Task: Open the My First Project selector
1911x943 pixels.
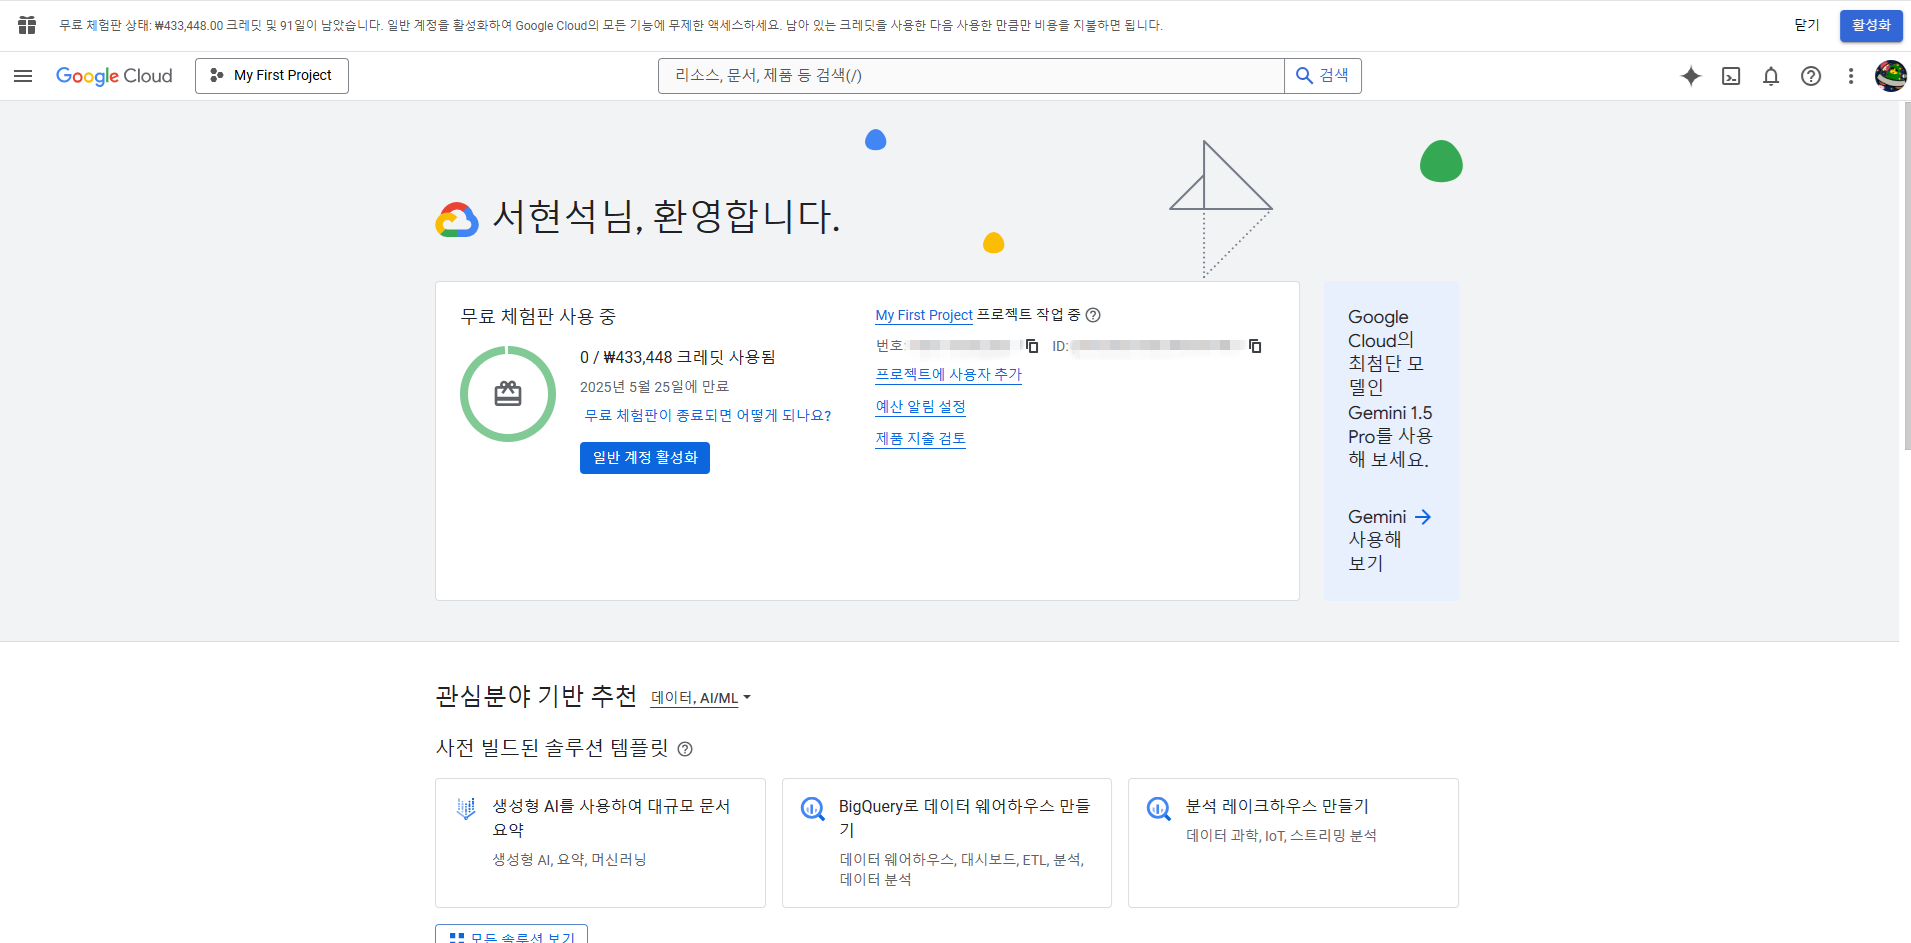Action: (272, 76)
